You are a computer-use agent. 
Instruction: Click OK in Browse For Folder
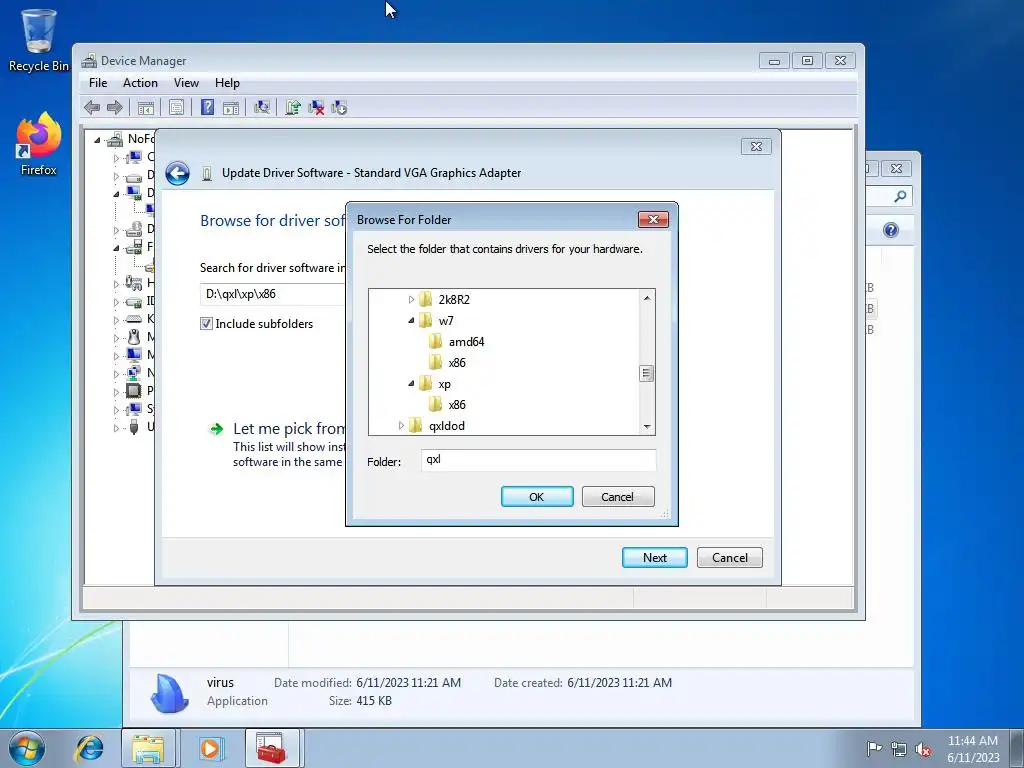537,497
